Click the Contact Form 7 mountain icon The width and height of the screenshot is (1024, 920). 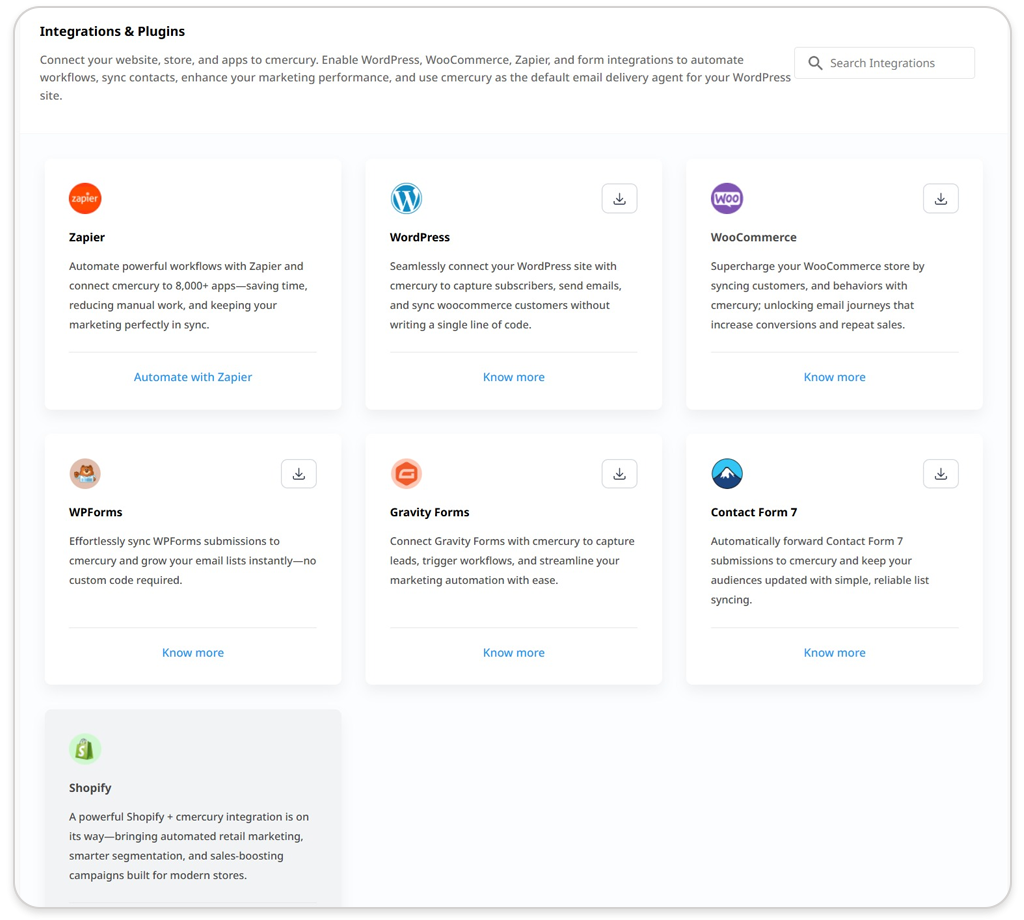click(x=727, y=473)
